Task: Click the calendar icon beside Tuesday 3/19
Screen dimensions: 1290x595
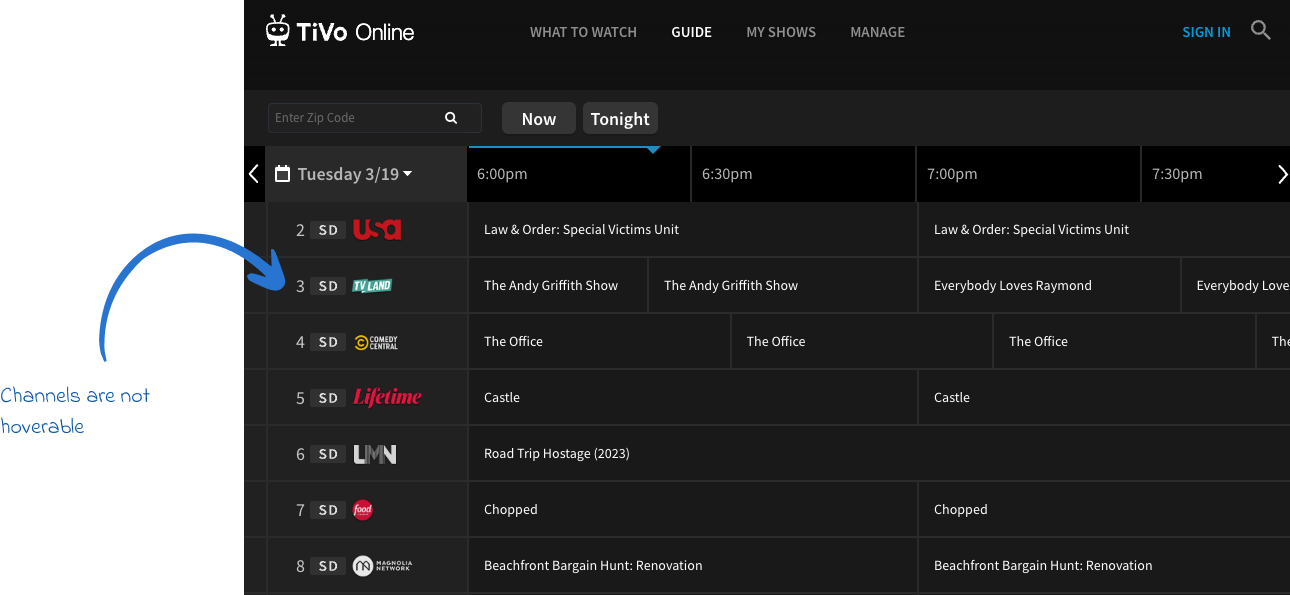Action: tap(282, 174)
